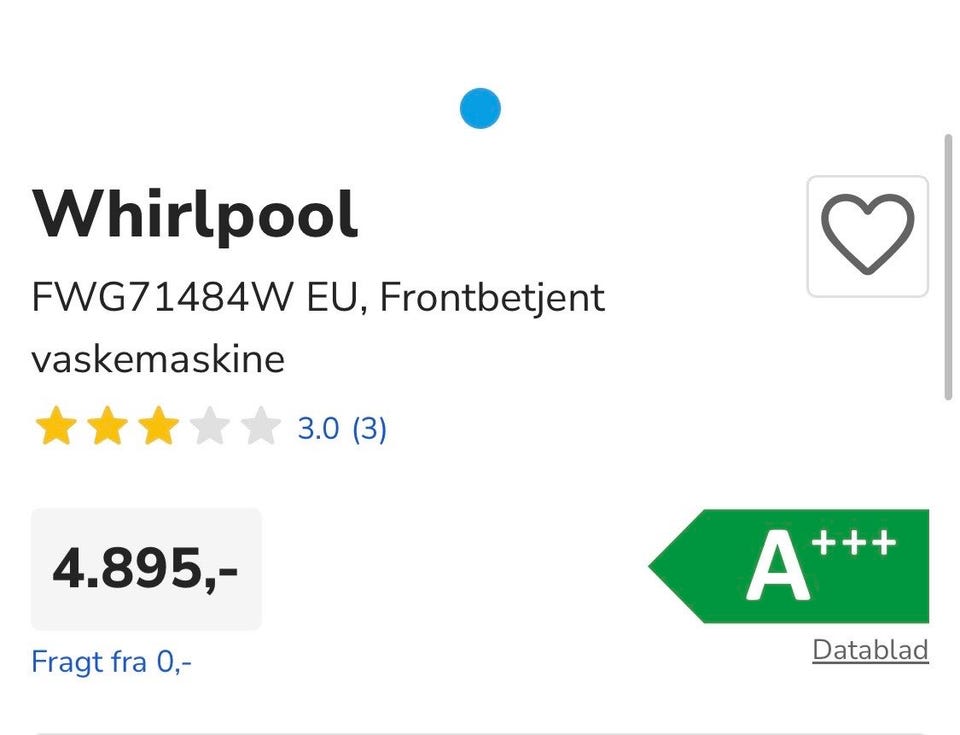The width and height of the screenshot is (960, 735).
Task: Open the Datablad link
Action: pos(870,650)
